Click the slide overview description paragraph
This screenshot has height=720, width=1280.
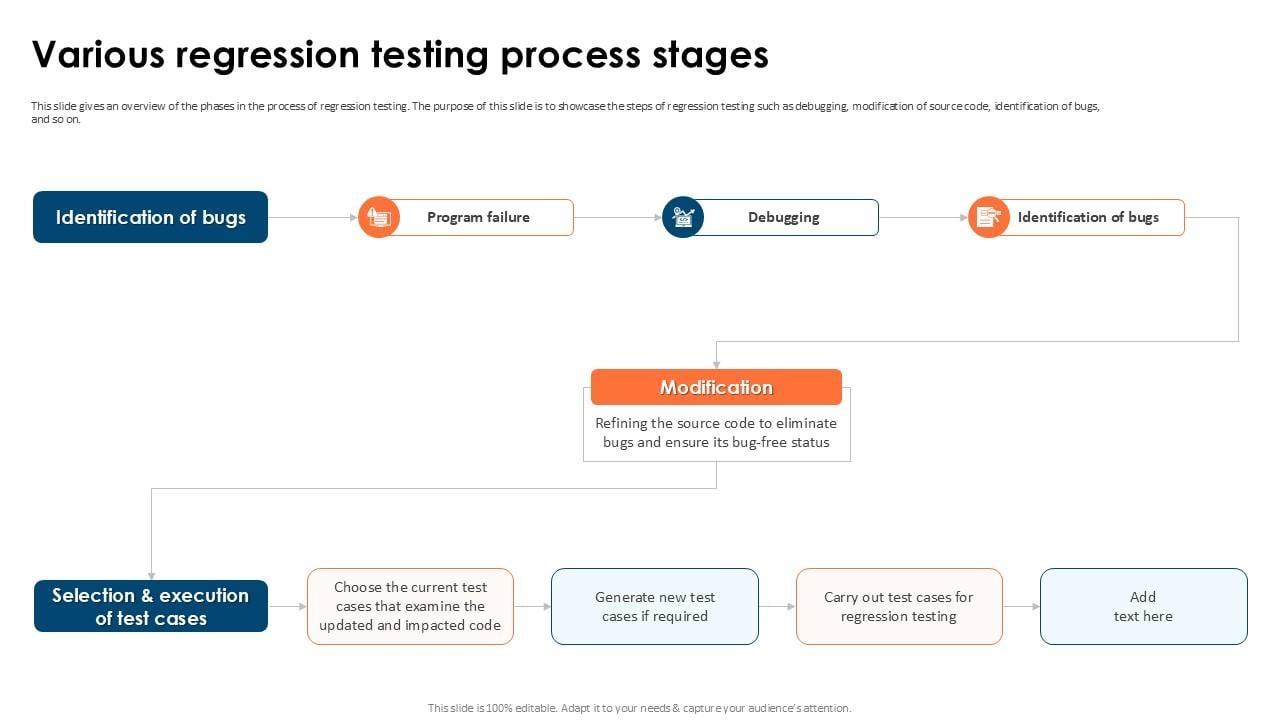(565, 112)
